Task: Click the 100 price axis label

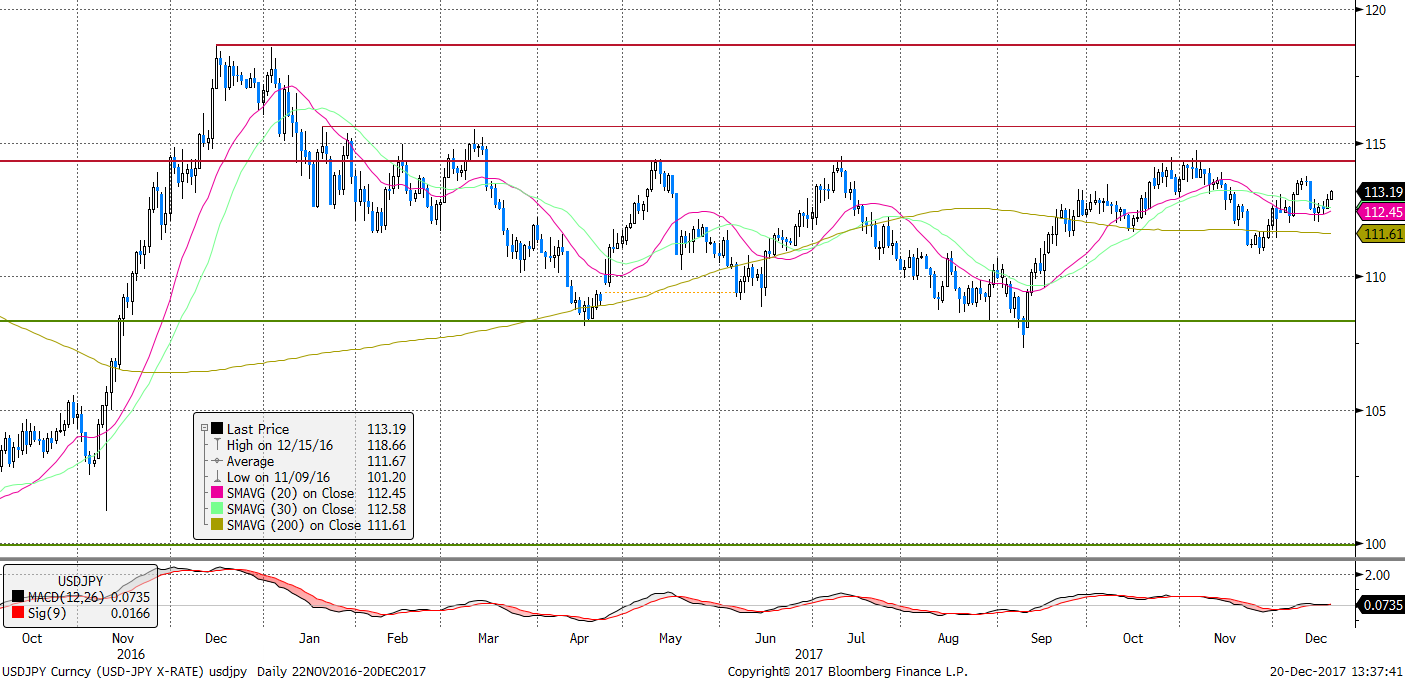Action: pyautogui.click(x=1374, y=544)
